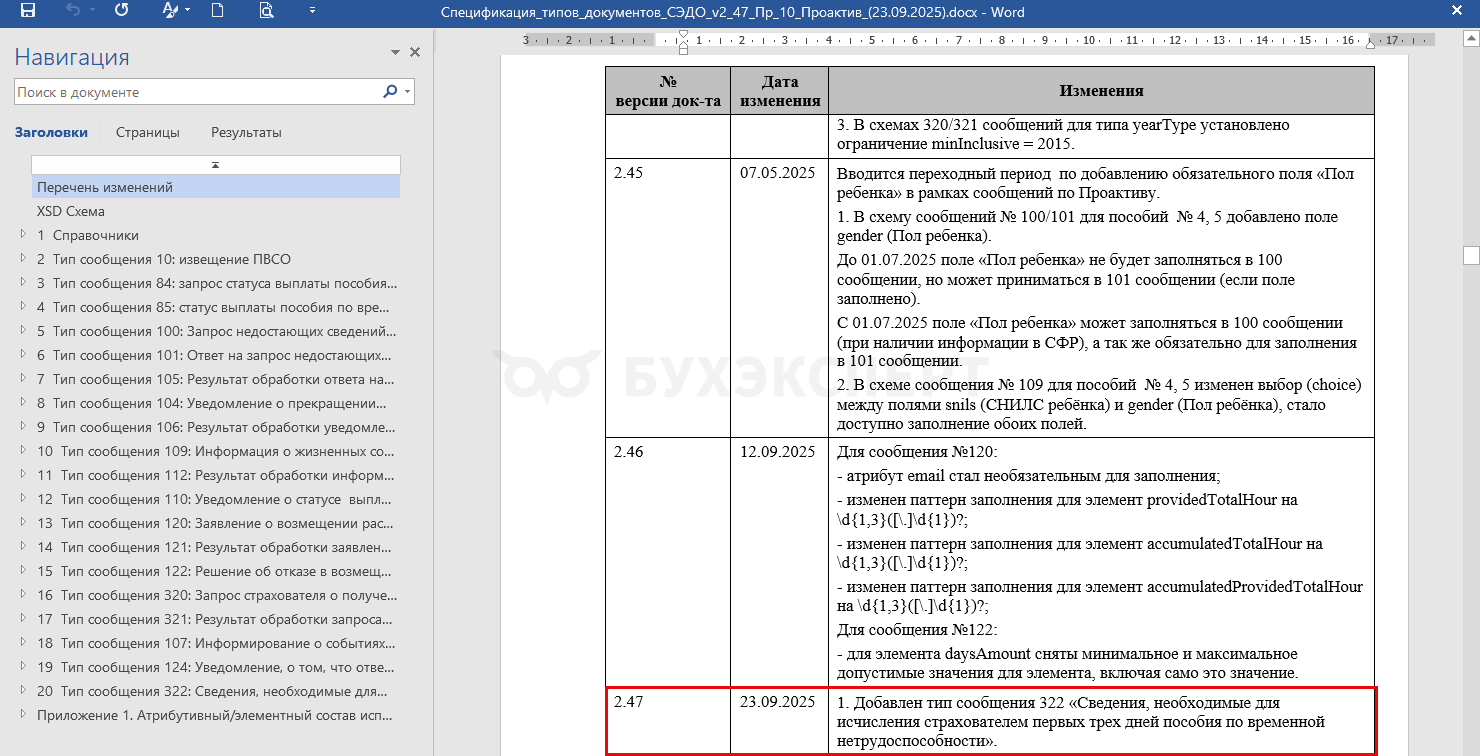
Task: Open print preview with the magnifier-page icon
Action: [266, 11]
